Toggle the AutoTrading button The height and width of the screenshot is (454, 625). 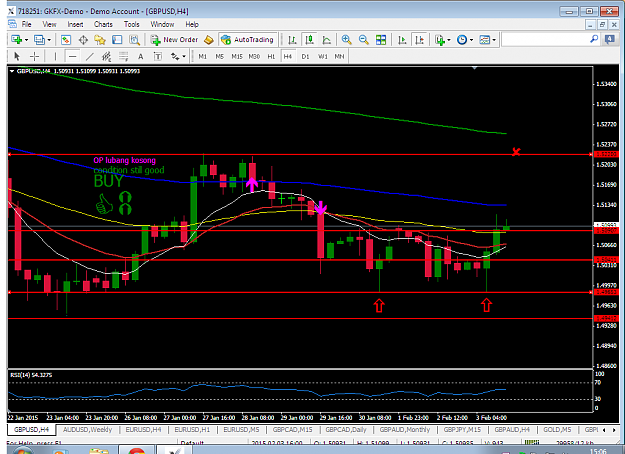[248, 39]
